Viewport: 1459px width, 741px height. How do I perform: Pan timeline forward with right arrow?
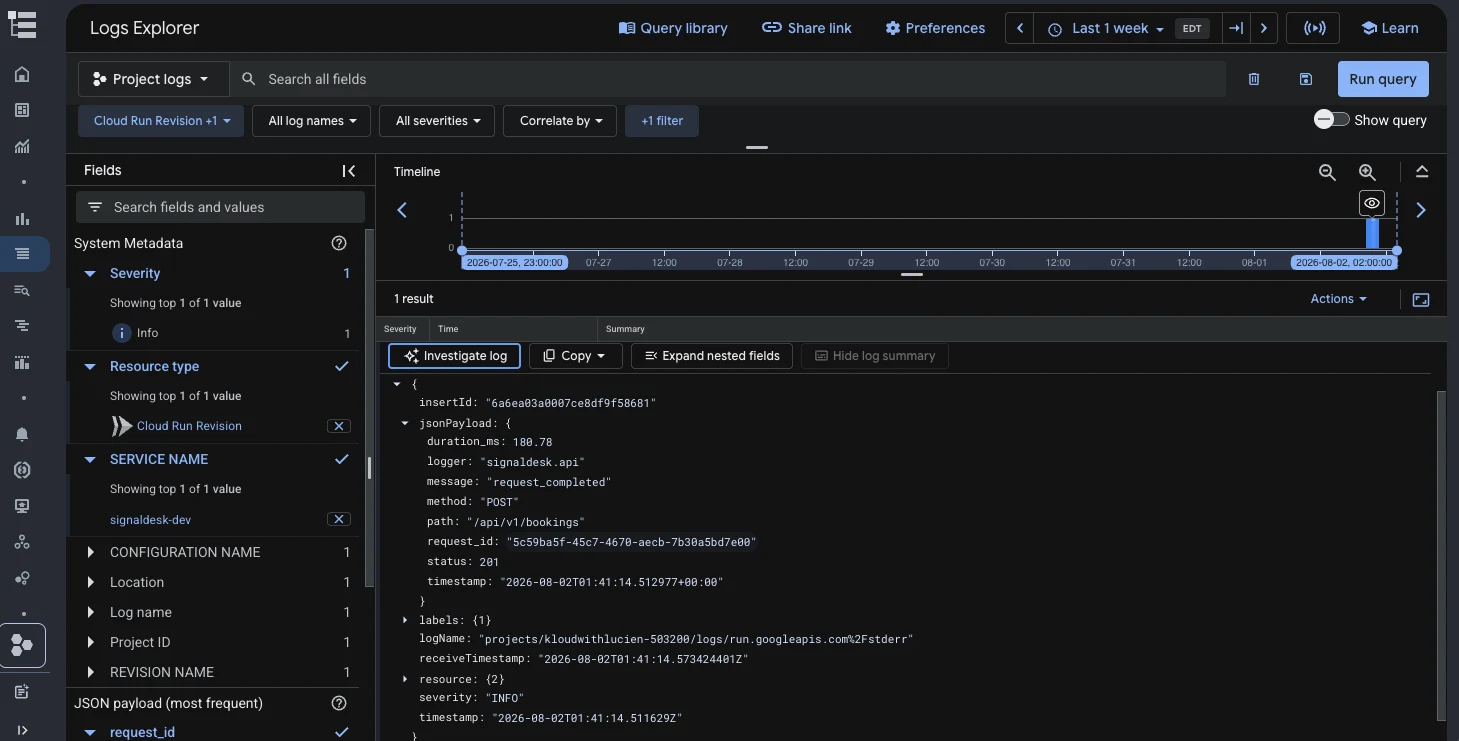tap(1421, 210)
